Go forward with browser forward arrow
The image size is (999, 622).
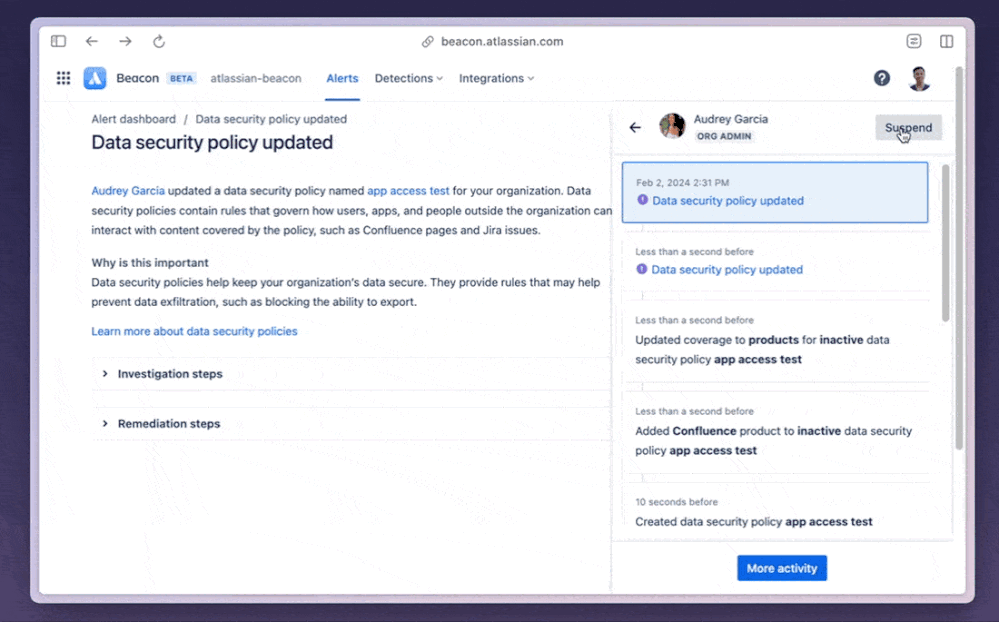[x=126, y=41]
